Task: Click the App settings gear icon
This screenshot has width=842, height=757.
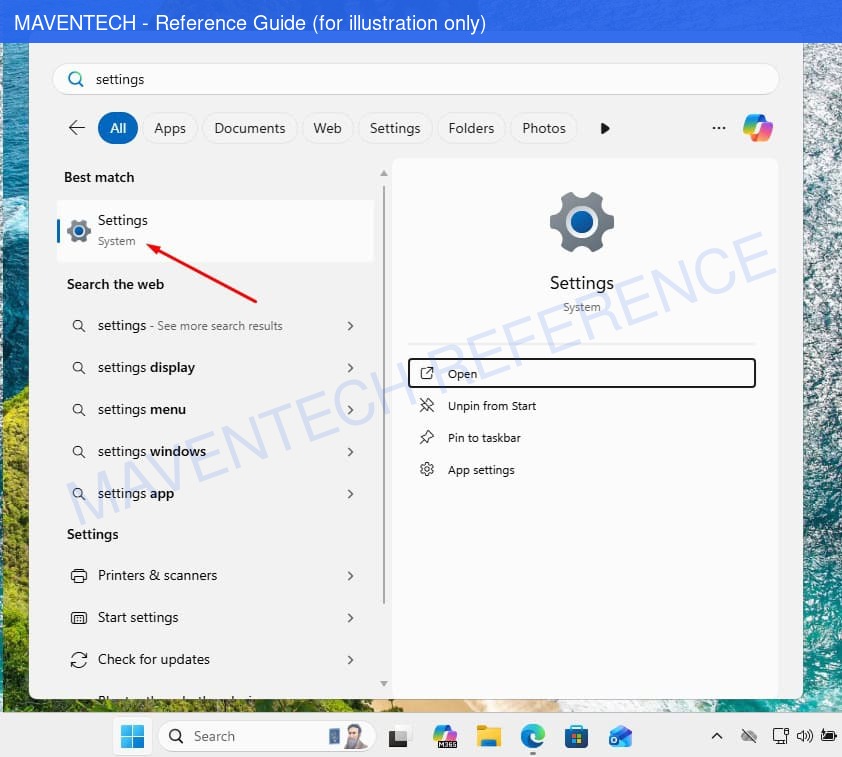Action: click(427, 469)
